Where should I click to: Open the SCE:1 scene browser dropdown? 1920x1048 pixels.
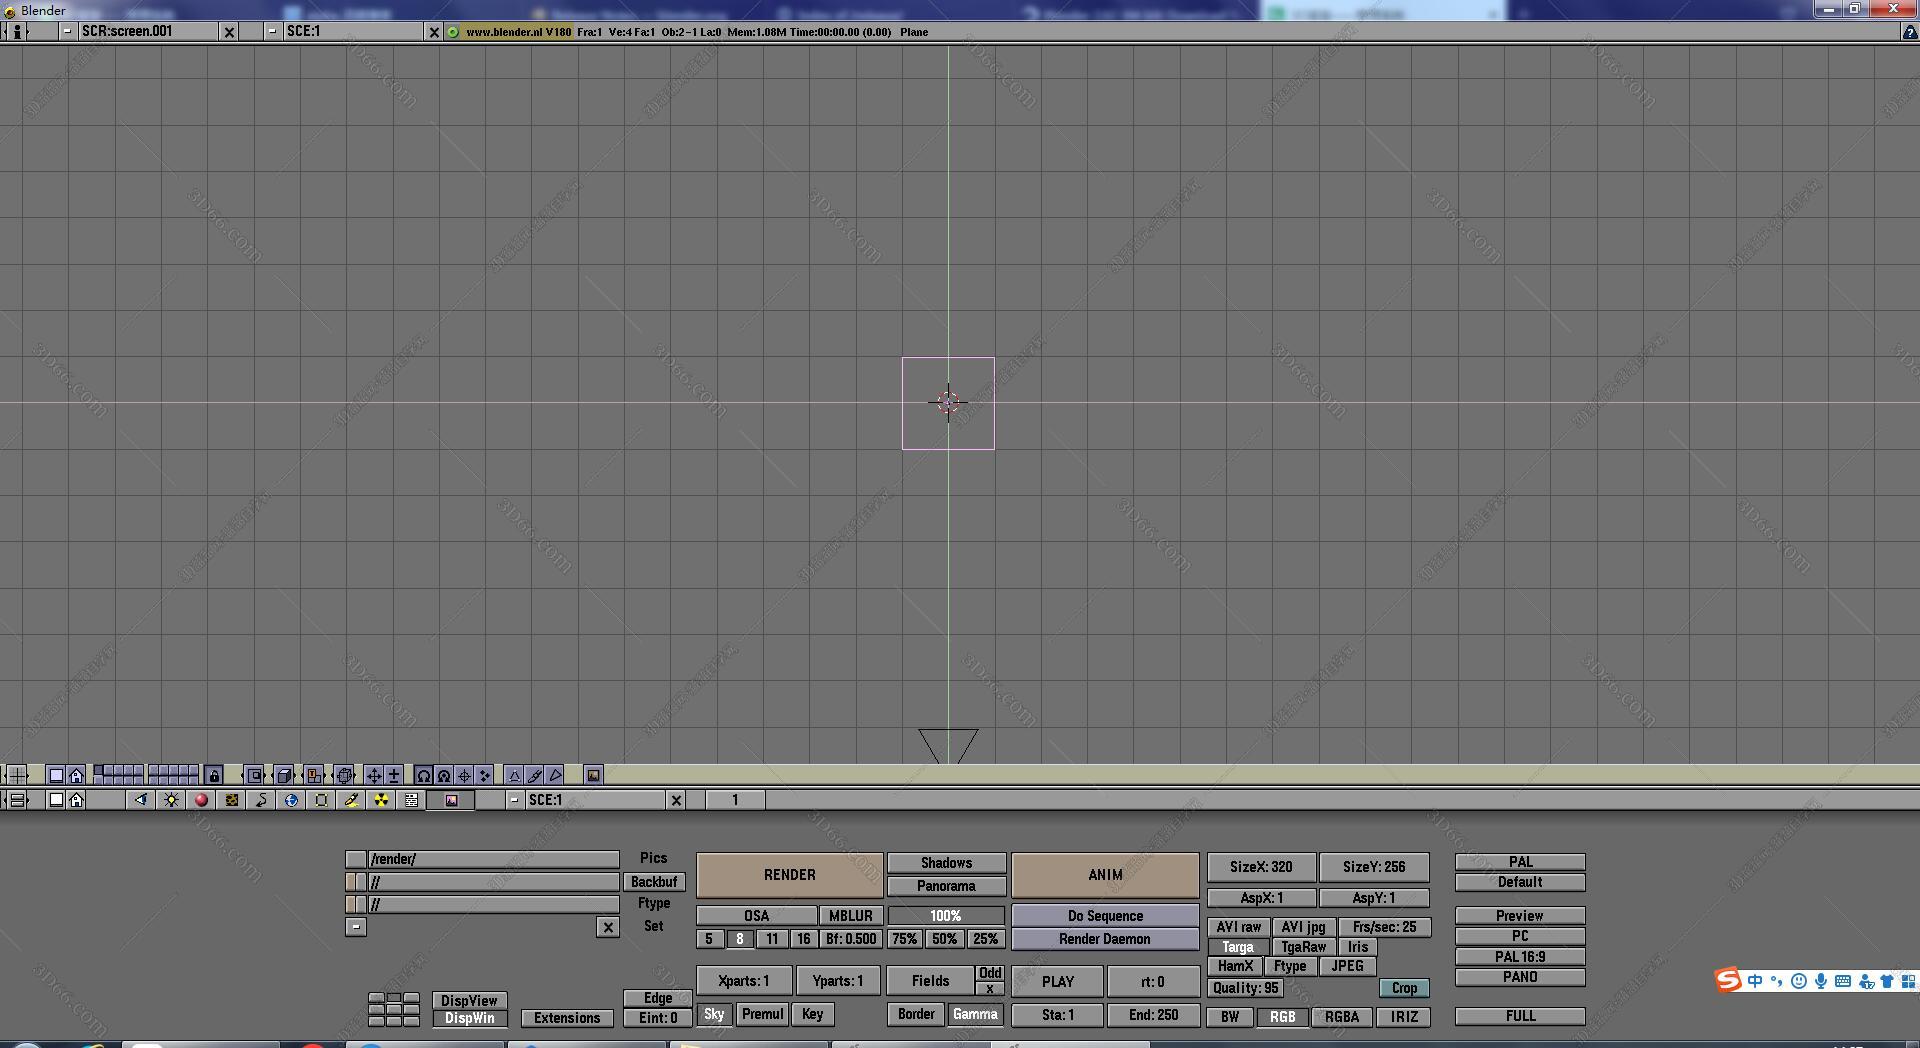click(x=272, y=31)
